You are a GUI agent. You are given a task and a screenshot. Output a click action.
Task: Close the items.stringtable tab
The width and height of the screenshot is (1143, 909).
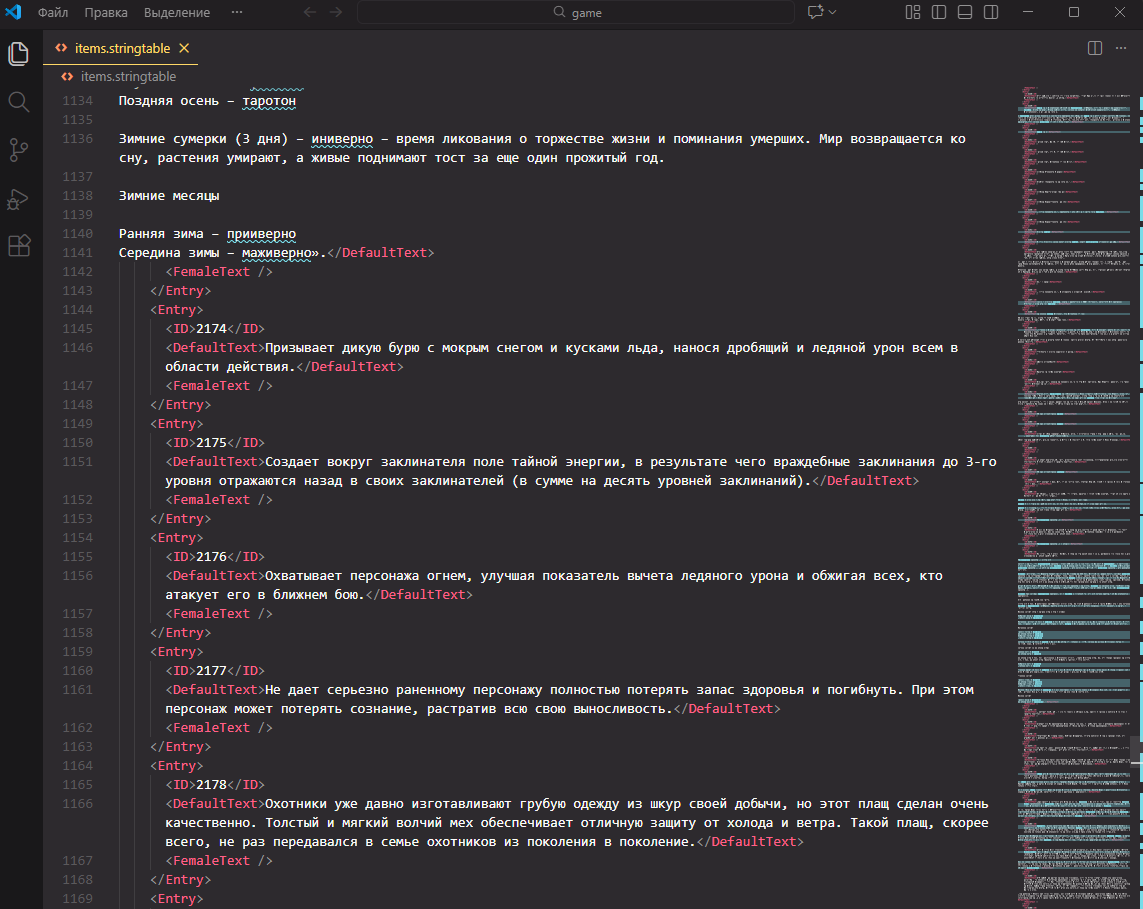click(184, 48)
